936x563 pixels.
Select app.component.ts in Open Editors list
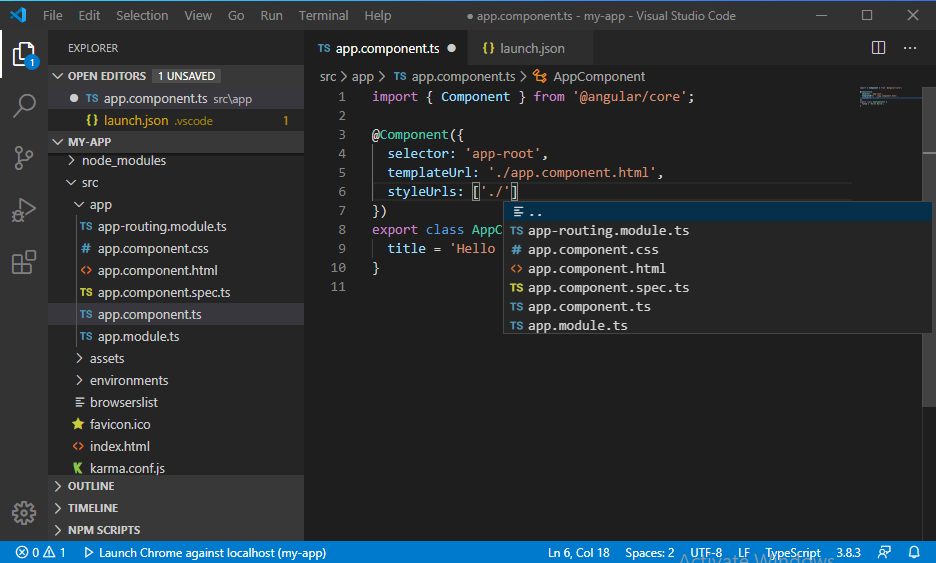pos(176,99)
